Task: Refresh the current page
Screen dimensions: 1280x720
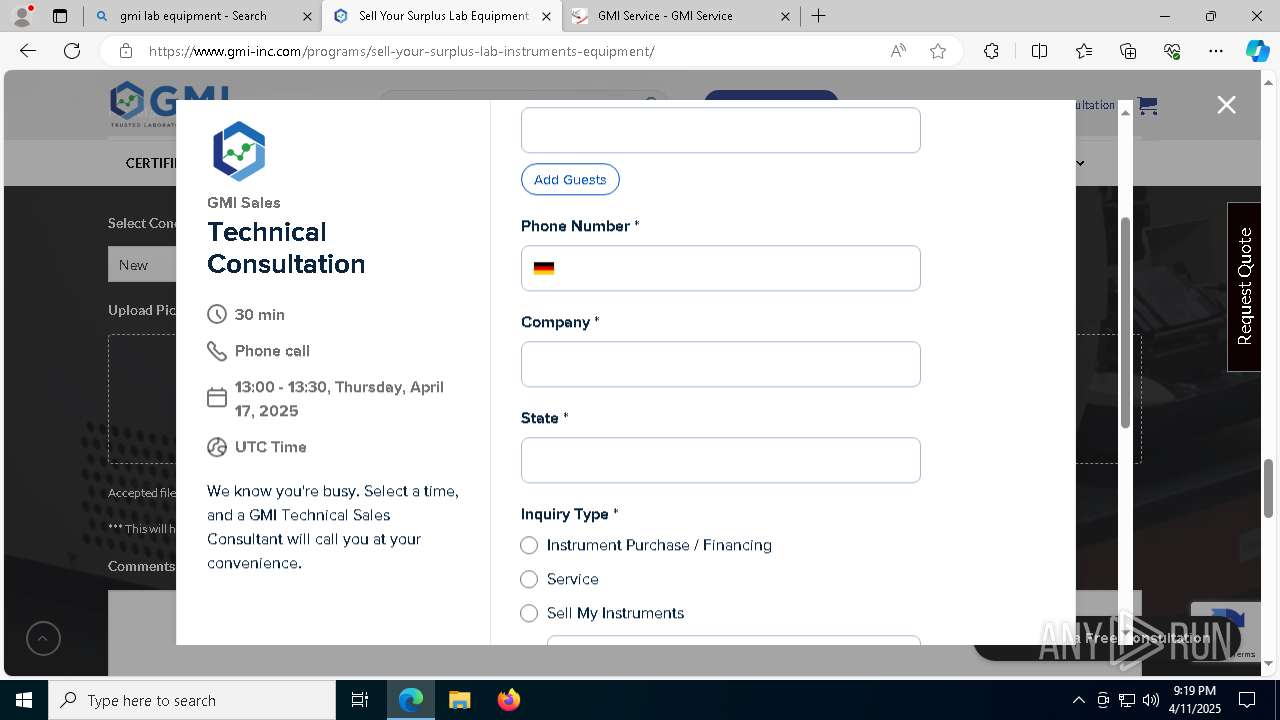Action: (x=72, y=51)
